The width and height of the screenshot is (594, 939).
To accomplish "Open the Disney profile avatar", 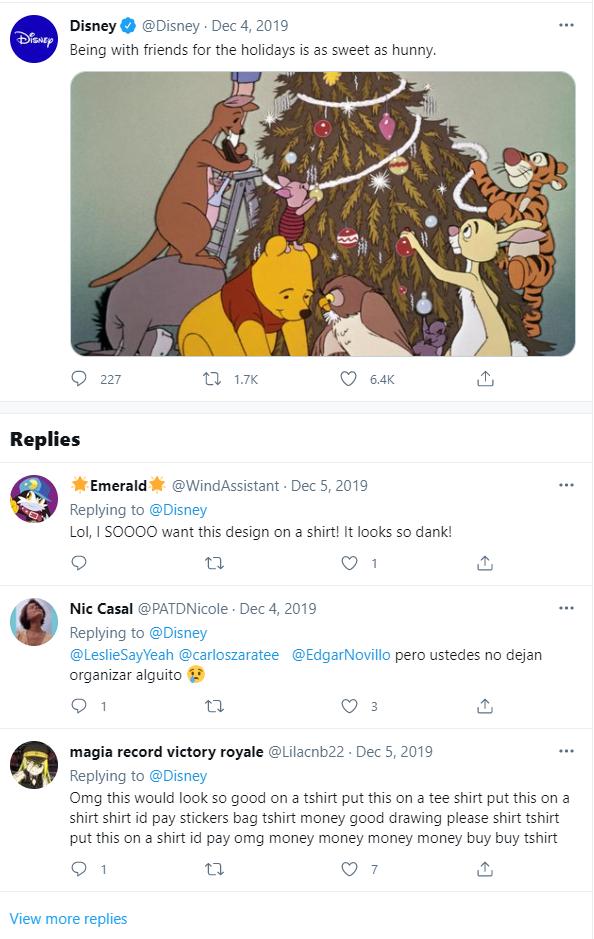I will click(x=34, y=39).
